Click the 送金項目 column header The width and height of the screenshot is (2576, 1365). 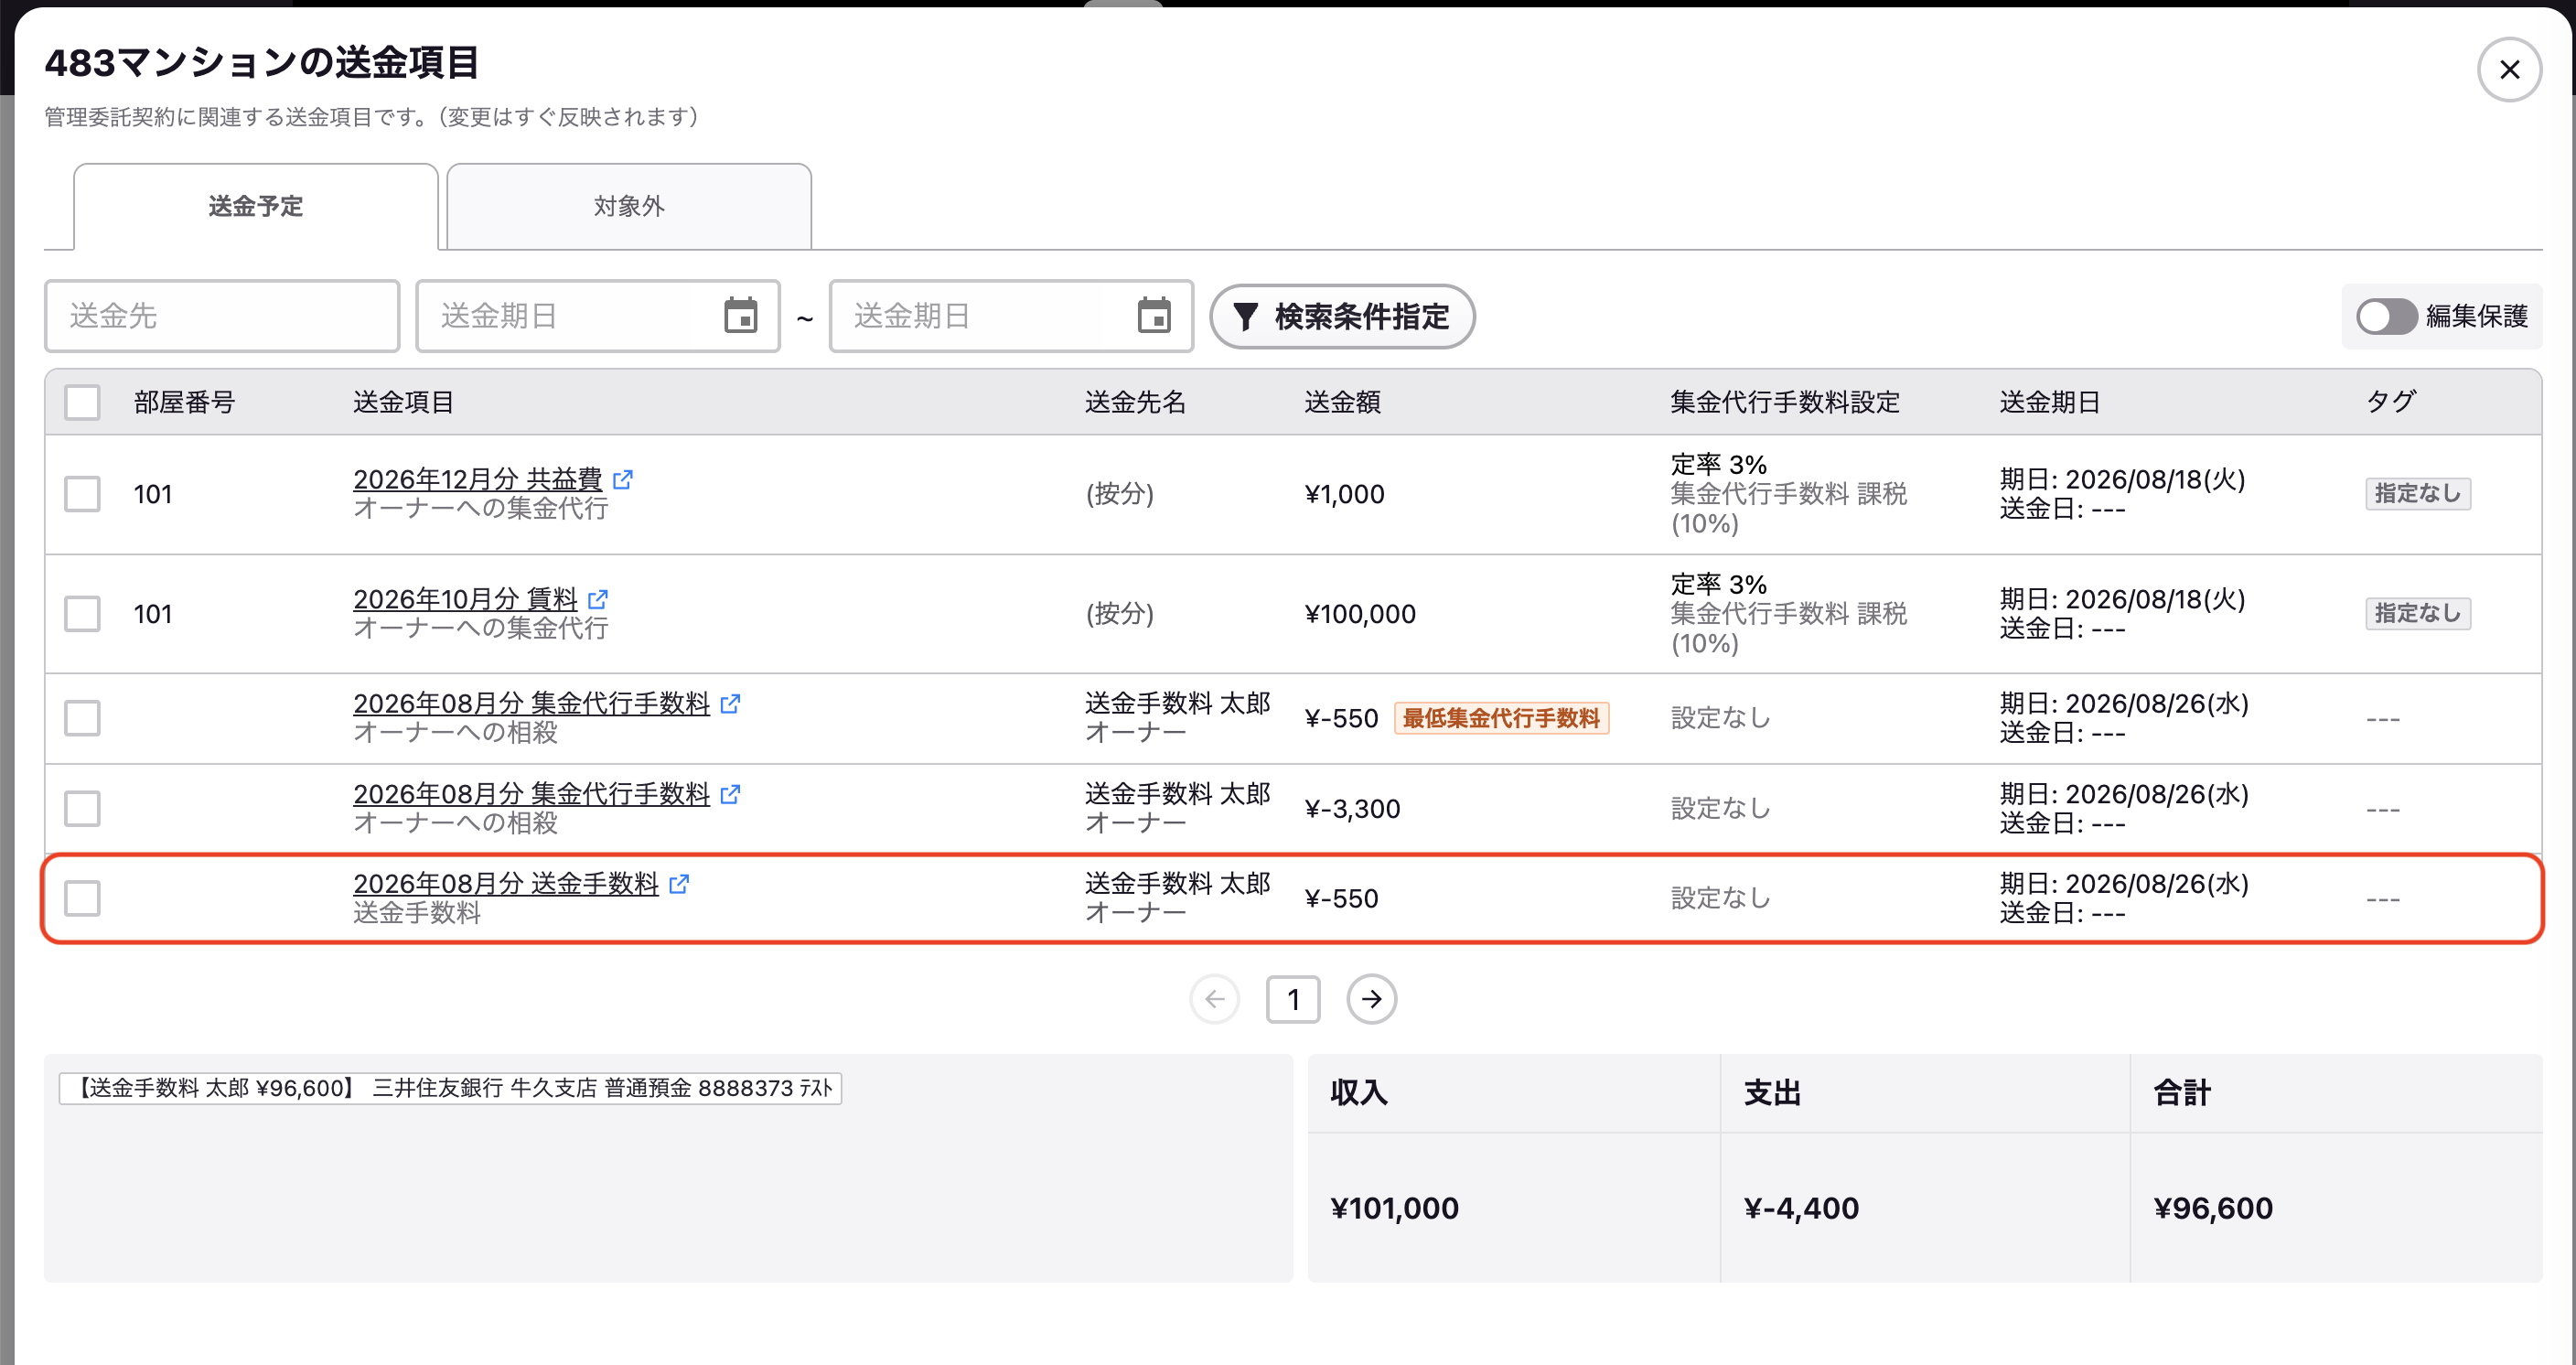tap(404, 403)
